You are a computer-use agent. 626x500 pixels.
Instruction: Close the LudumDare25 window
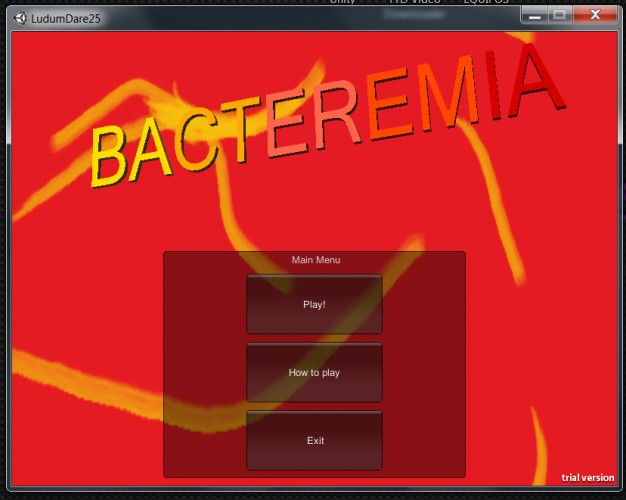coord(595,15)
